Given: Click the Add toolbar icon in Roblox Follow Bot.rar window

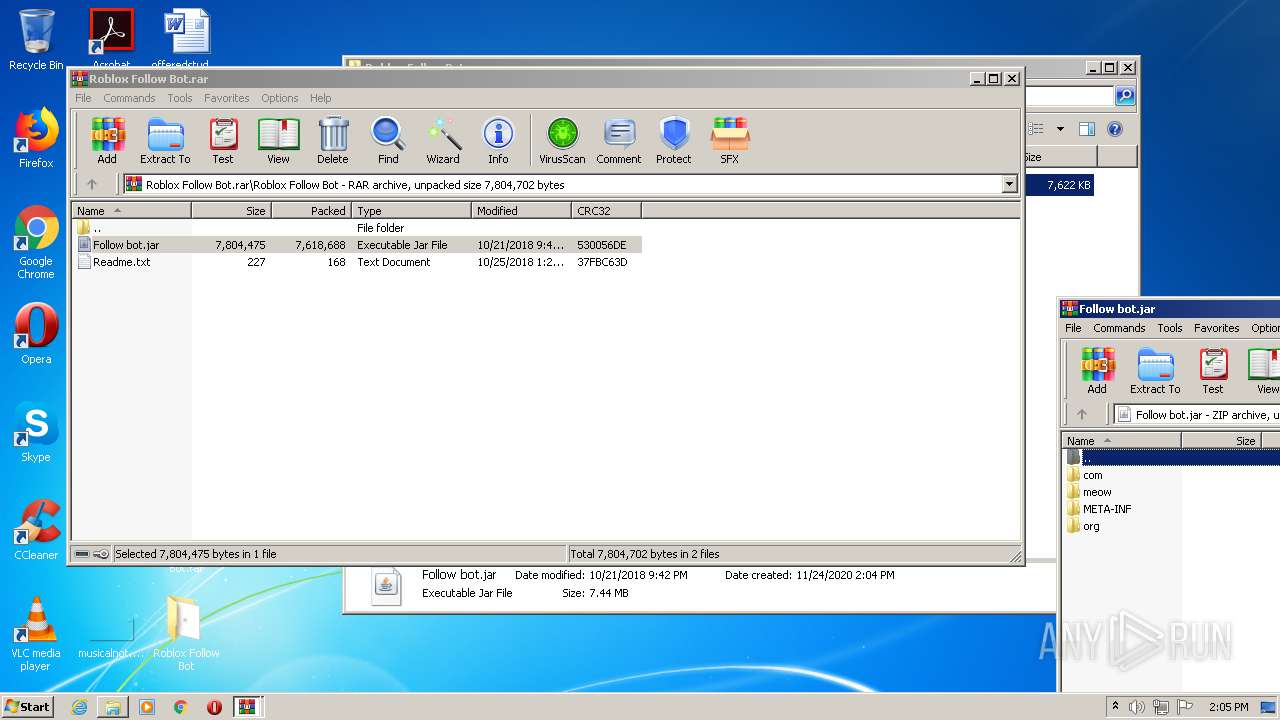Looking at the screenshot, I should 107,140.
